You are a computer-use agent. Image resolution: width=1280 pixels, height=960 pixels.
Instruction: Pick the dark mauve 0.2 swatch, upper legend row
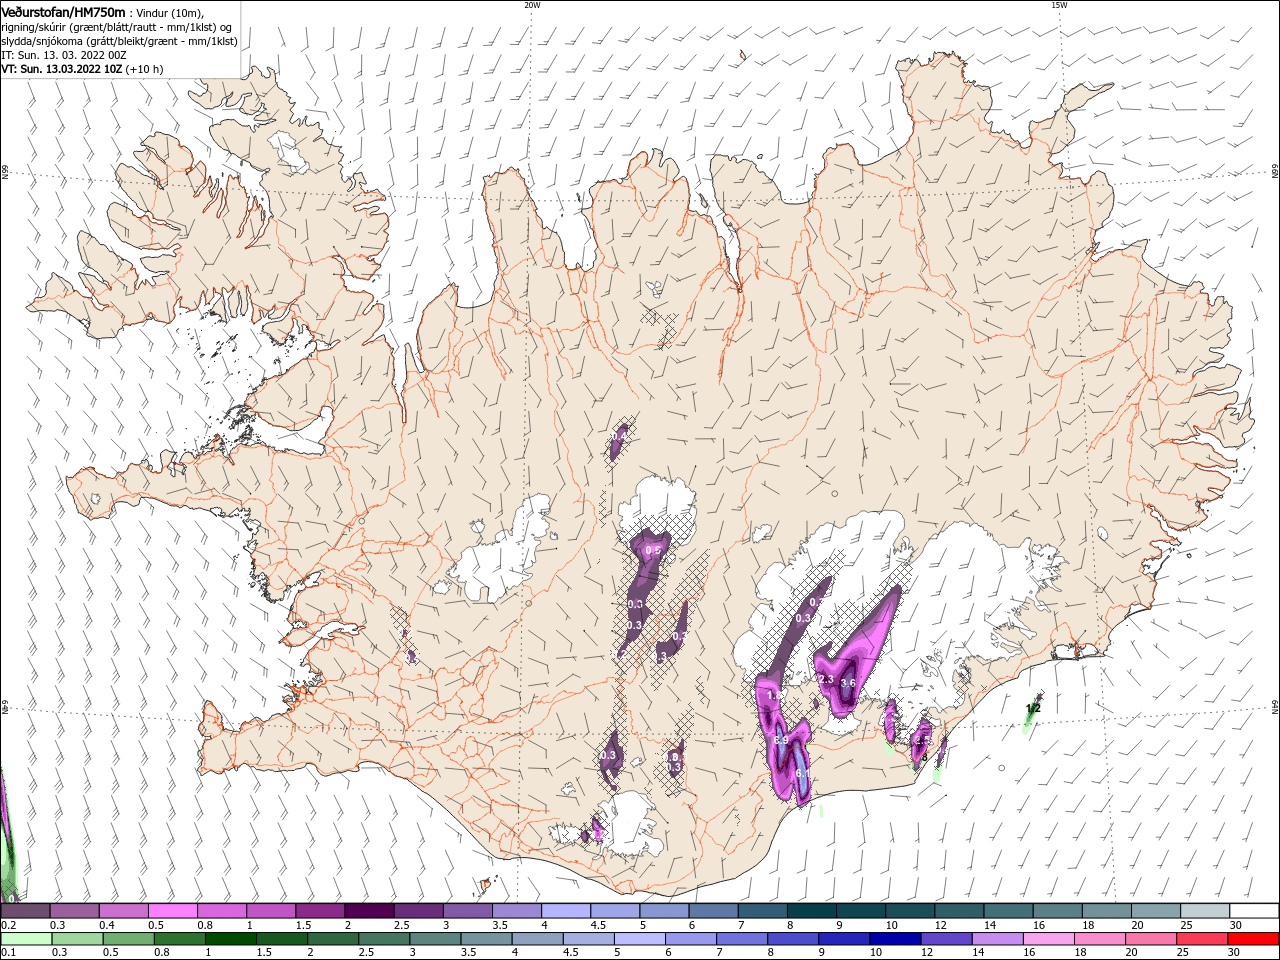[25, 910]
